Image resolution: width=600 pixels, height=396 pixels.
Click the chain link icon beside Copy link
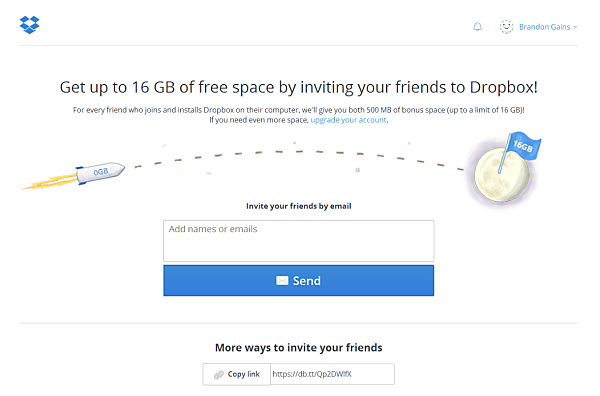[x=219, y=375]
